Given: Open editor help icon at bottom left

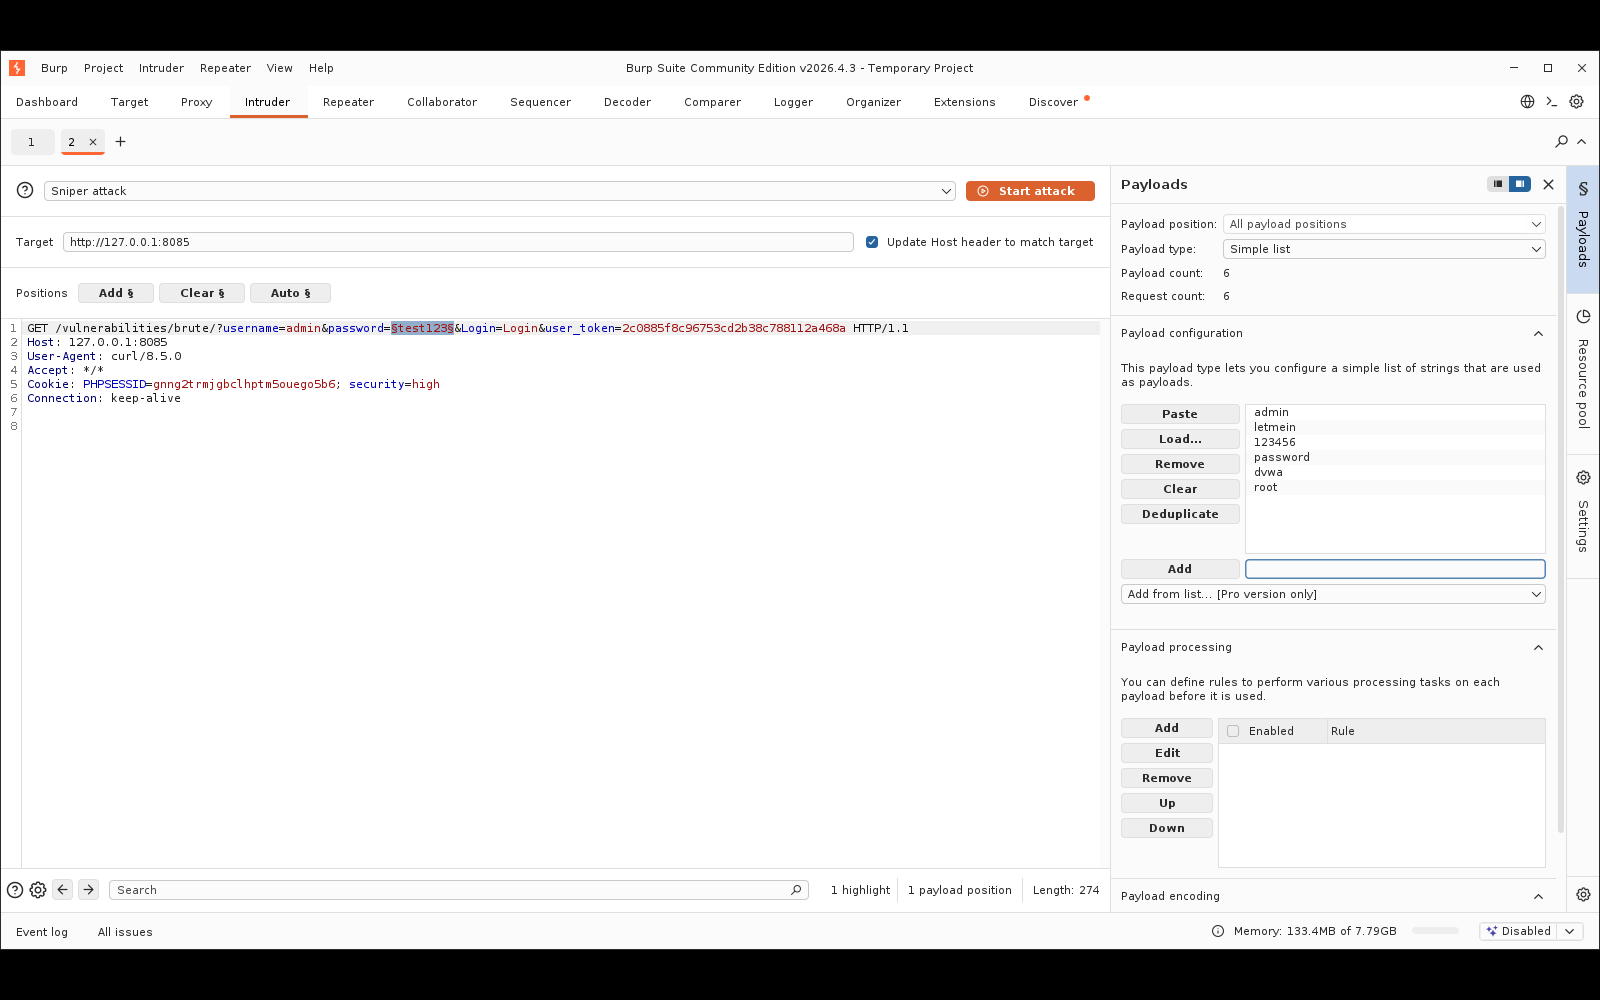Looking at the screenshot, I should click(x=15, y=890).
